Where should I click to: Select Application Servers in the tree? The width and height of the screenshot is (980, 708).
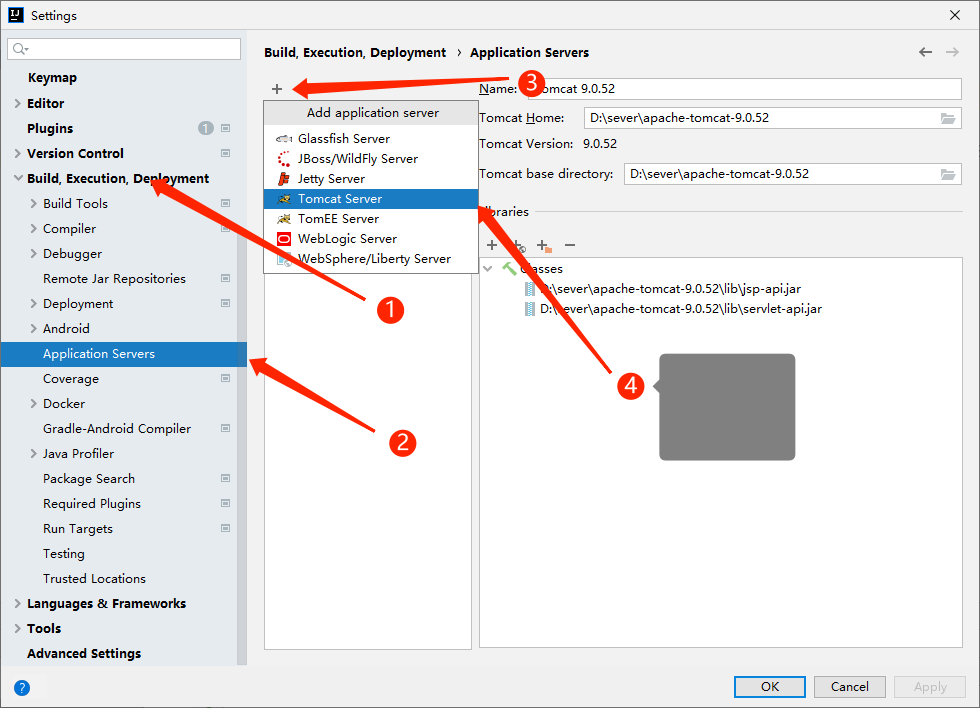pos(124,354)
